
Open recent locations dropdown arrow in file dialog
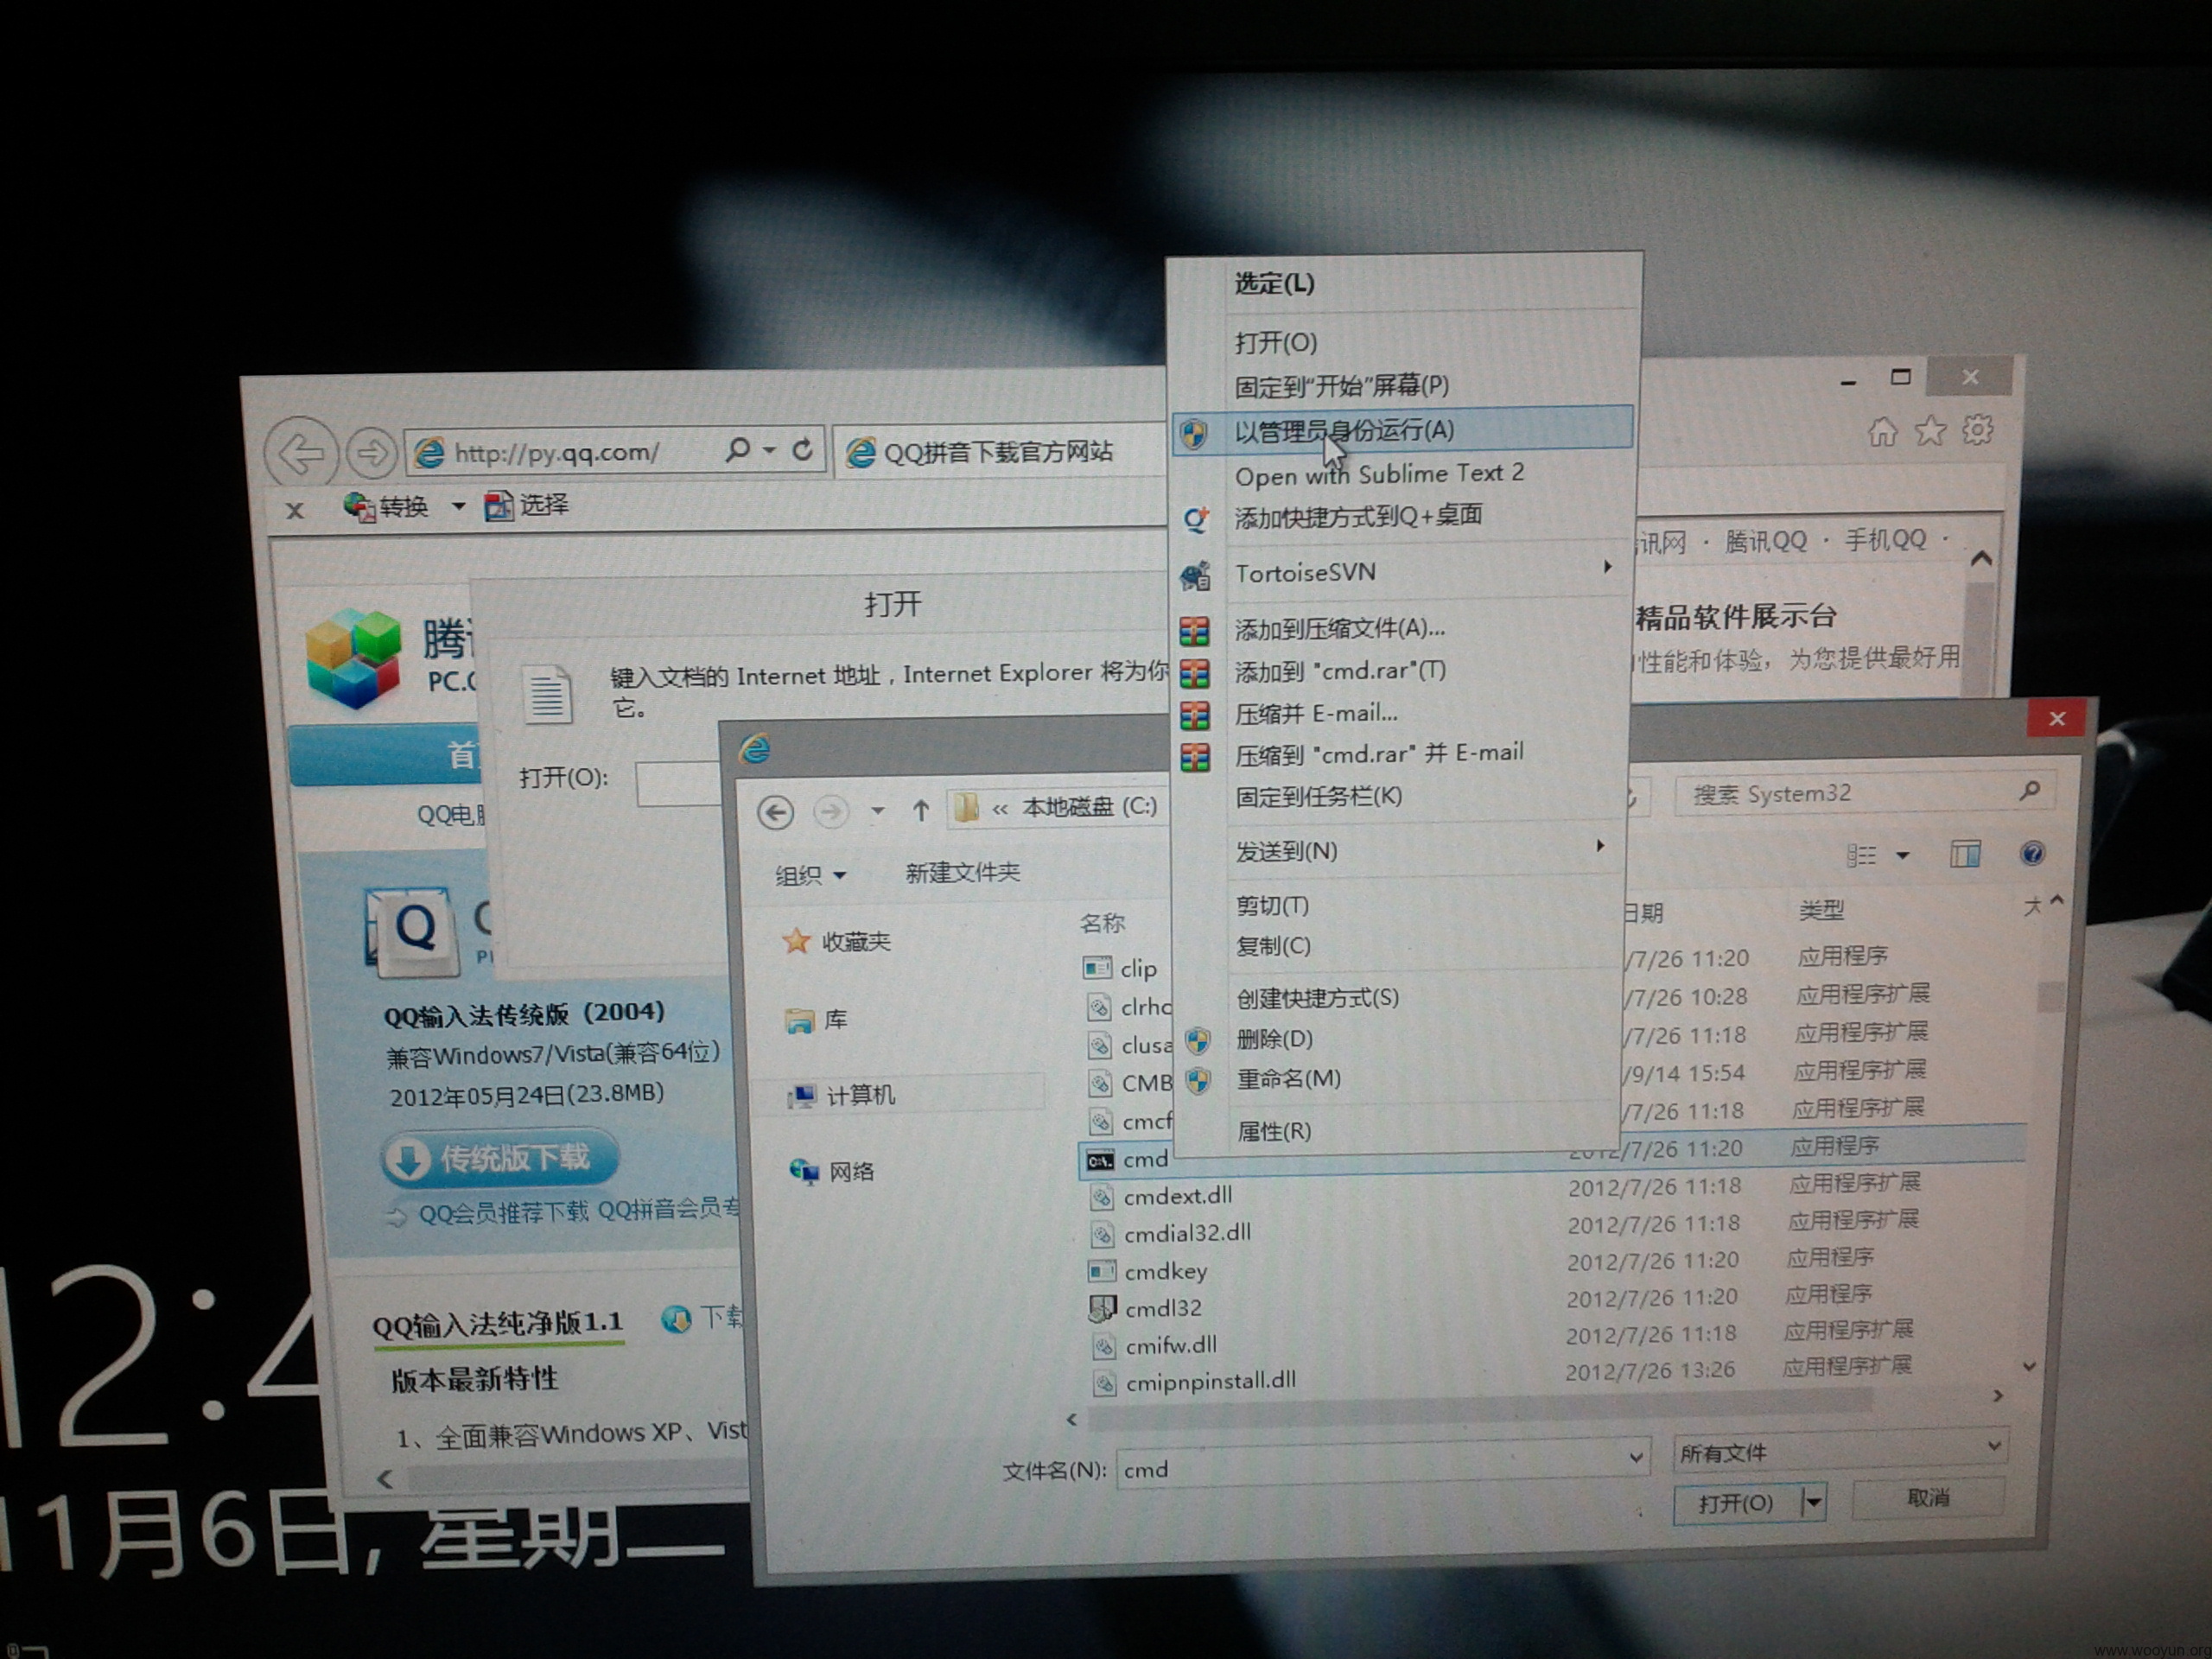(877, 811)
